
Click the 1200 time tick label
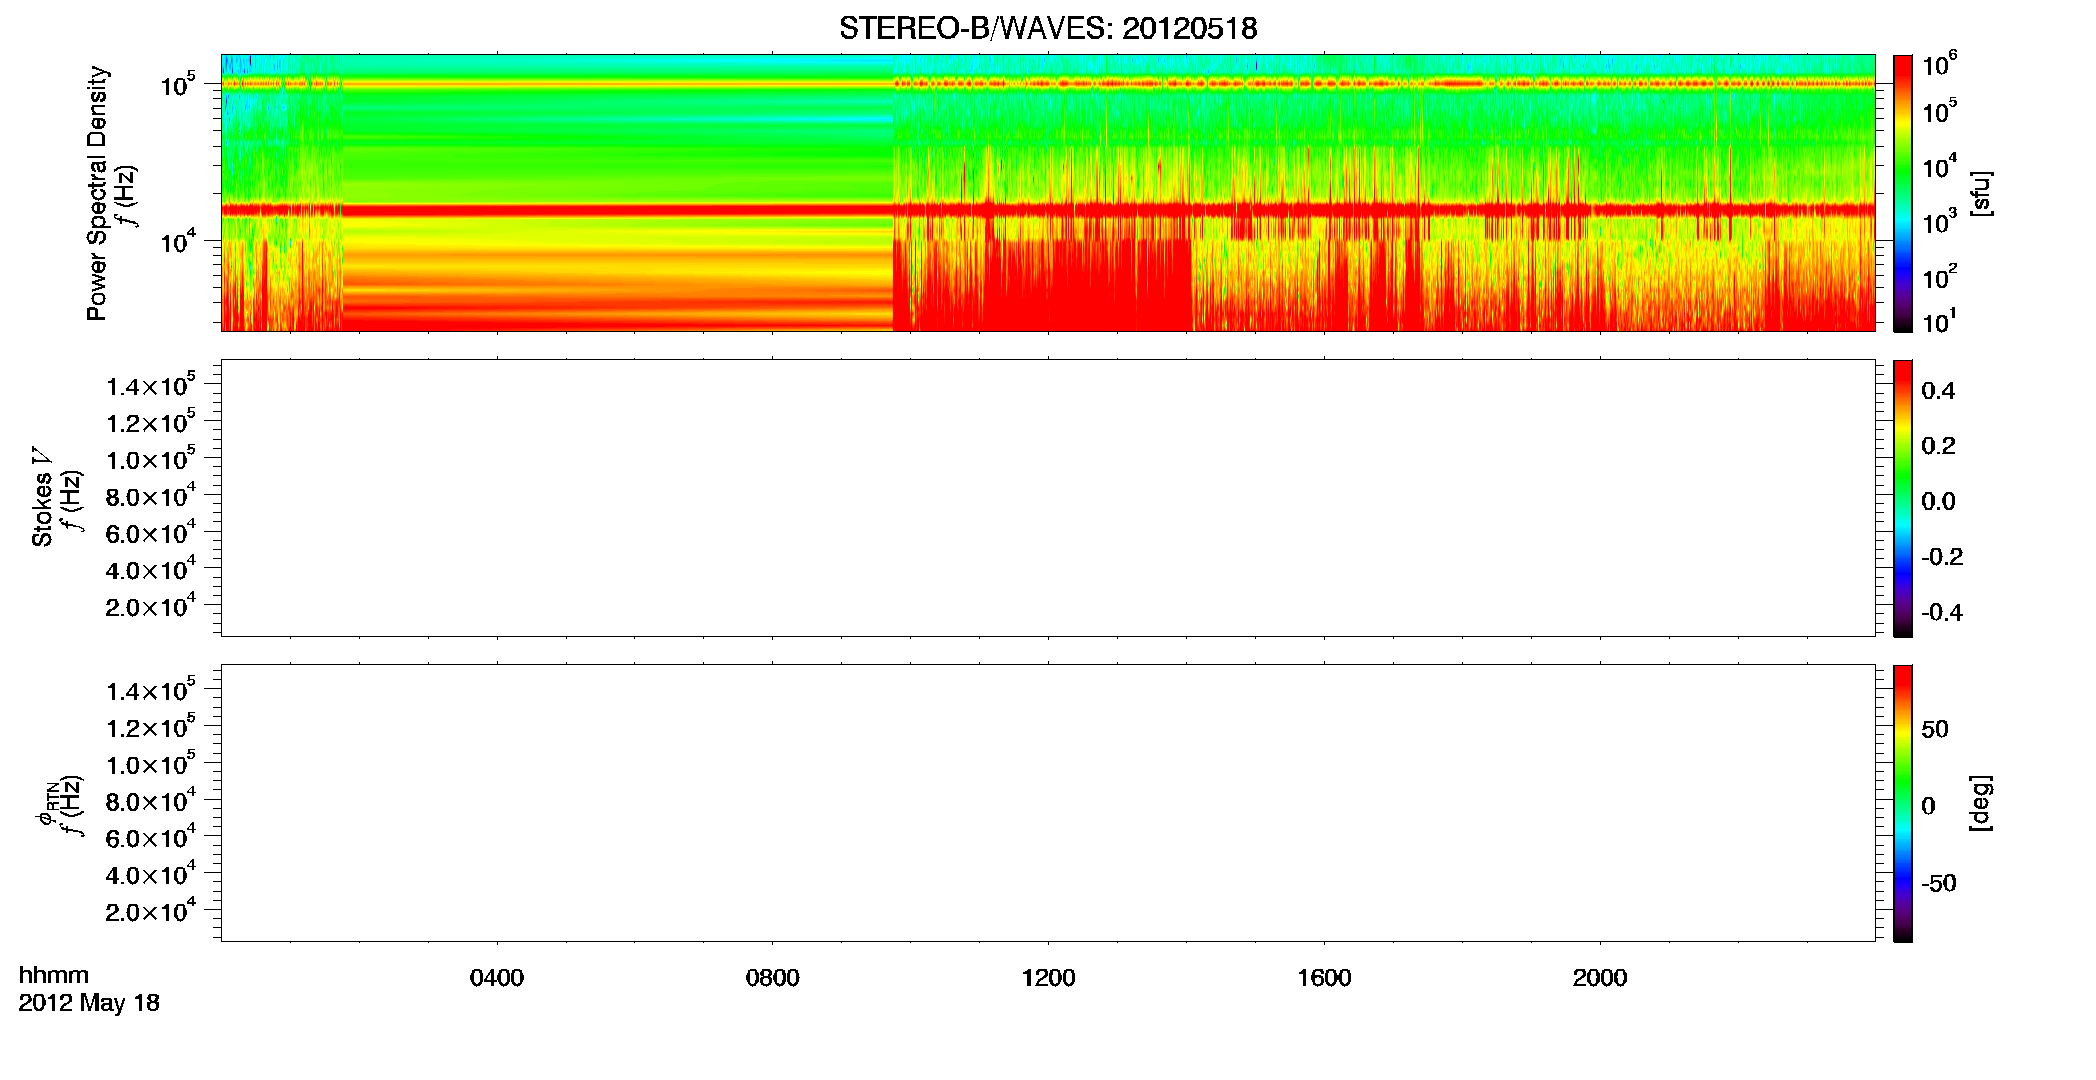click(1048, 978)
